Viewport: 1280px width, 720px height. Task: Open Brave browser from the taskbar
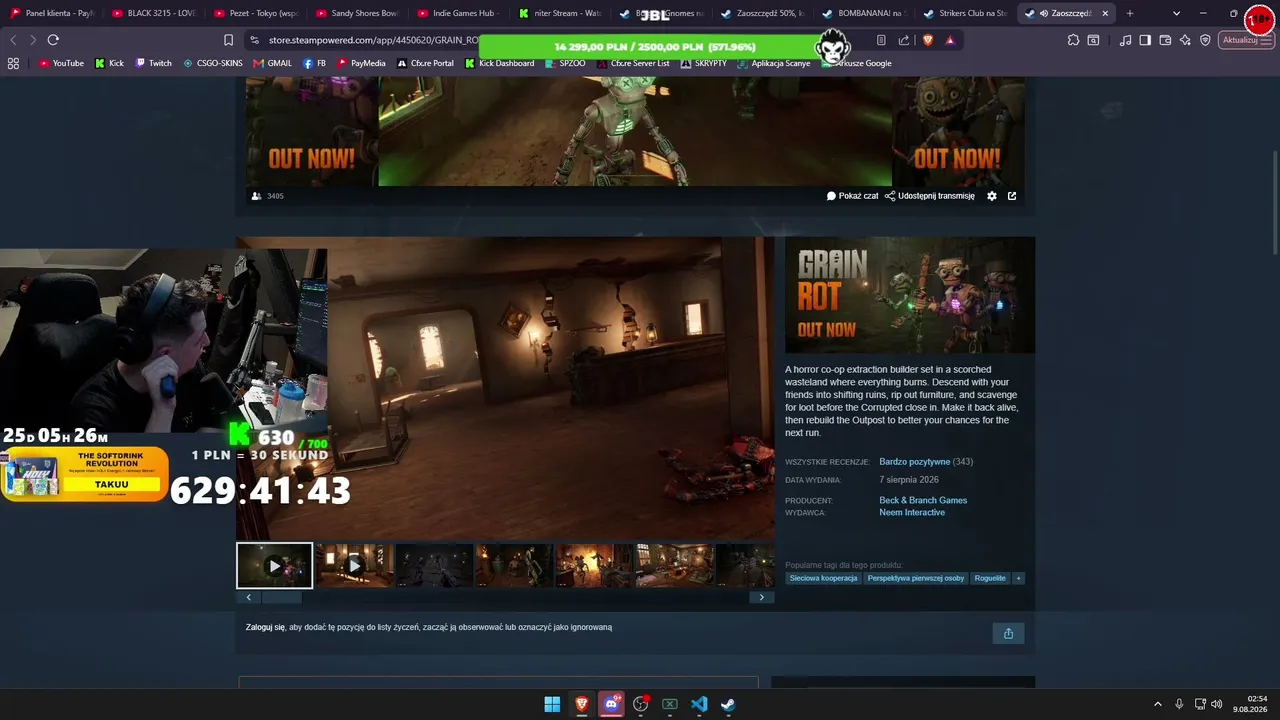point(581,704)
